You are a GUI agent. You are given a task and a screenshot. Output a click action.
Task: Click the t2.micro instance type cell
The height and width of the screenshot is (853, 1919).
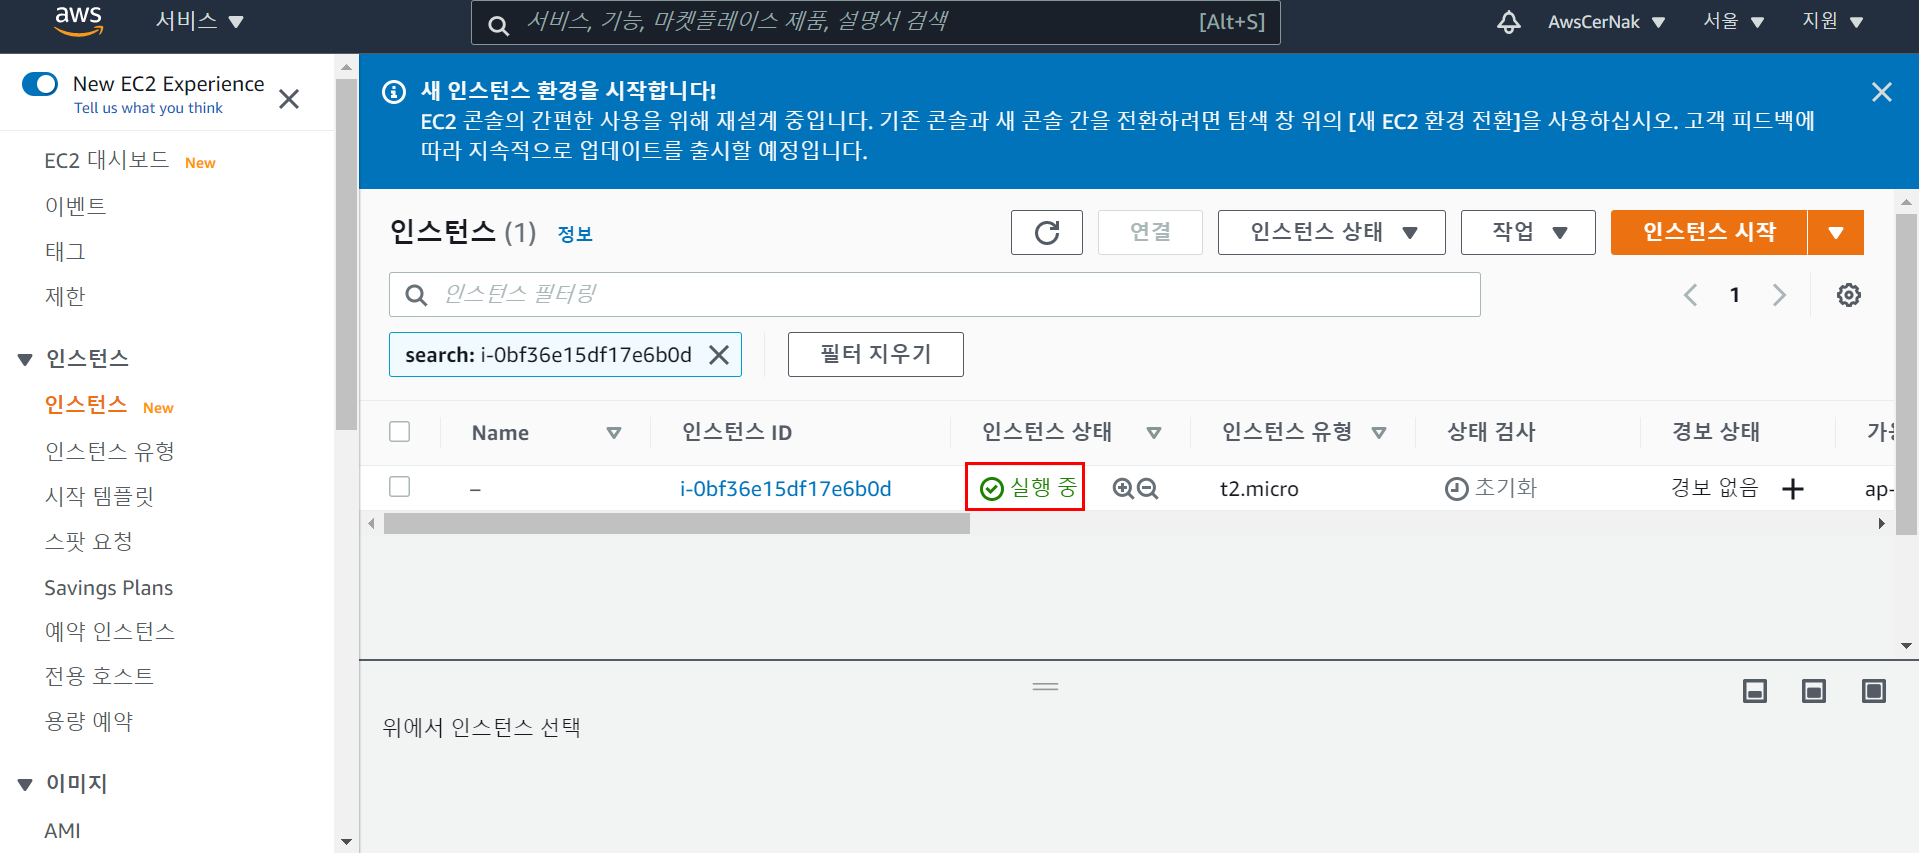[1259, 489]
